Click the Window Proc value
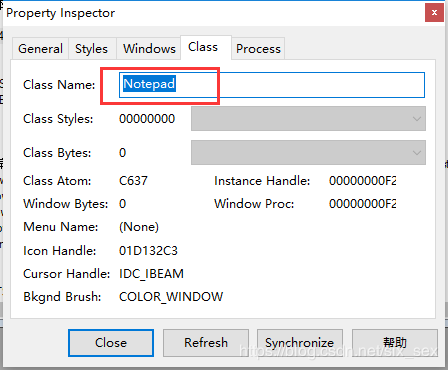 tap(363, 204)
